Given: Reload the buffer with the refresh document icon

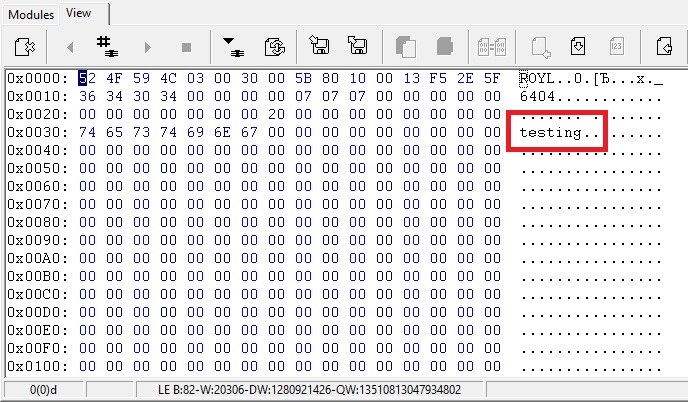Looking at the screenshot, I should click(x=275, y=47).
